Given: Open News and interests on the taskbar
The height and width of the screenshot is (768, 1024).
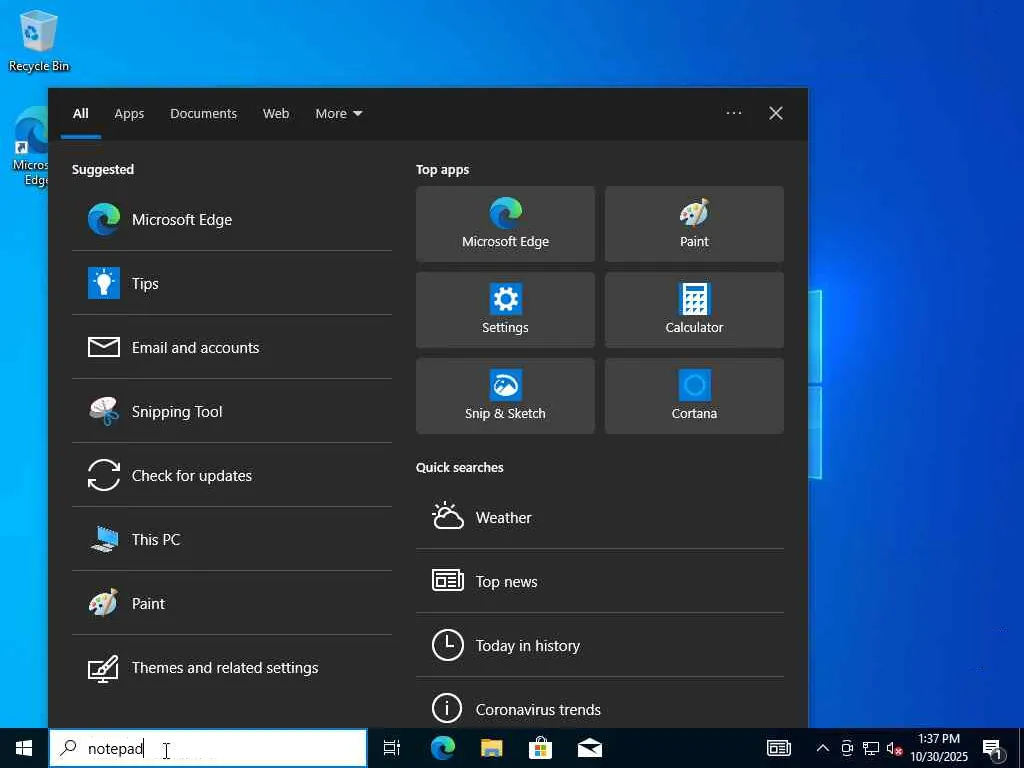Looking at the screenshot, I should point(778,748).
